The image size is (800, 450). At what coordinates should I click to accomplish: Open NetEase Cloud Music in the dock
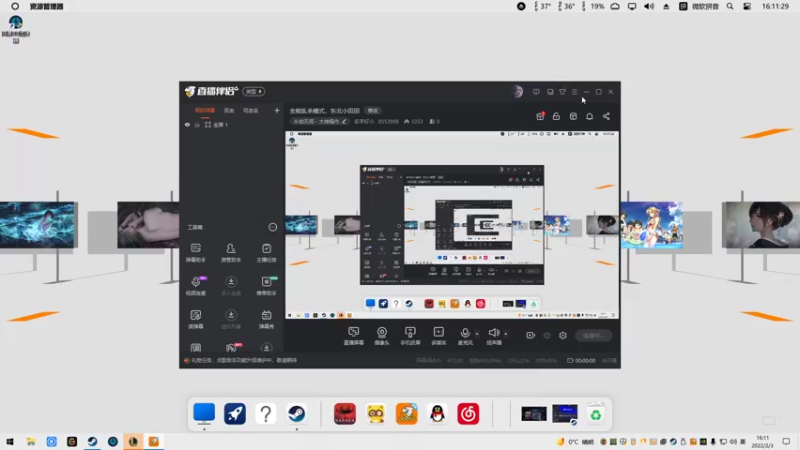pyautogui.click(x=468, y=414)
